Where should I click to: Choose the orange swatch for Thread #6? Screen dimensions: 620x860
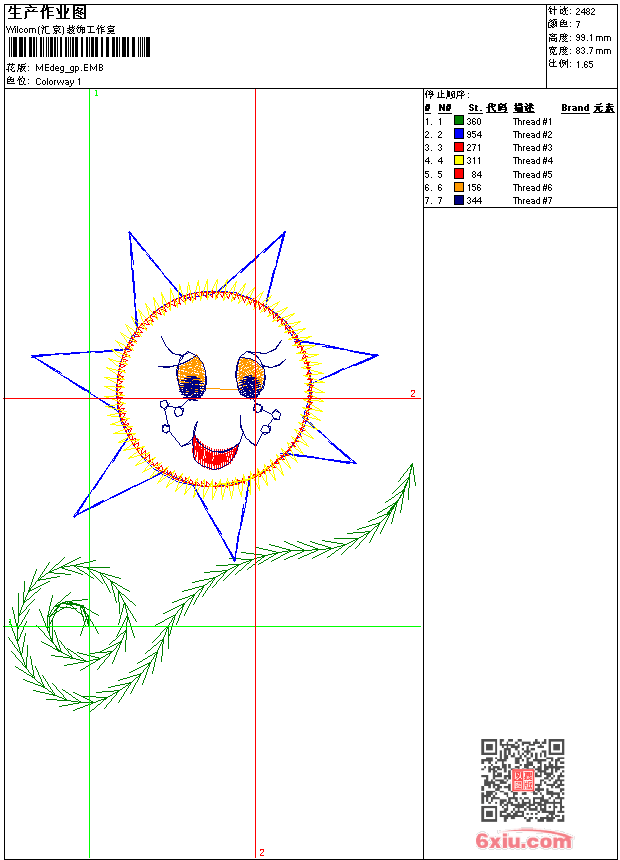pyautogui.click(x=459, y=187)
